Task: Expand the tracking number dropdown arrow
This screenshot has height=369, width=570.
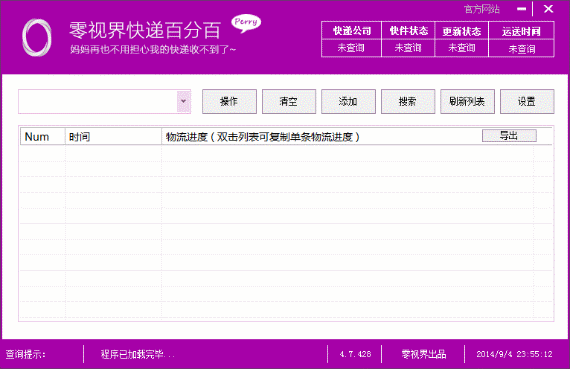Action: tap(184, 101)
